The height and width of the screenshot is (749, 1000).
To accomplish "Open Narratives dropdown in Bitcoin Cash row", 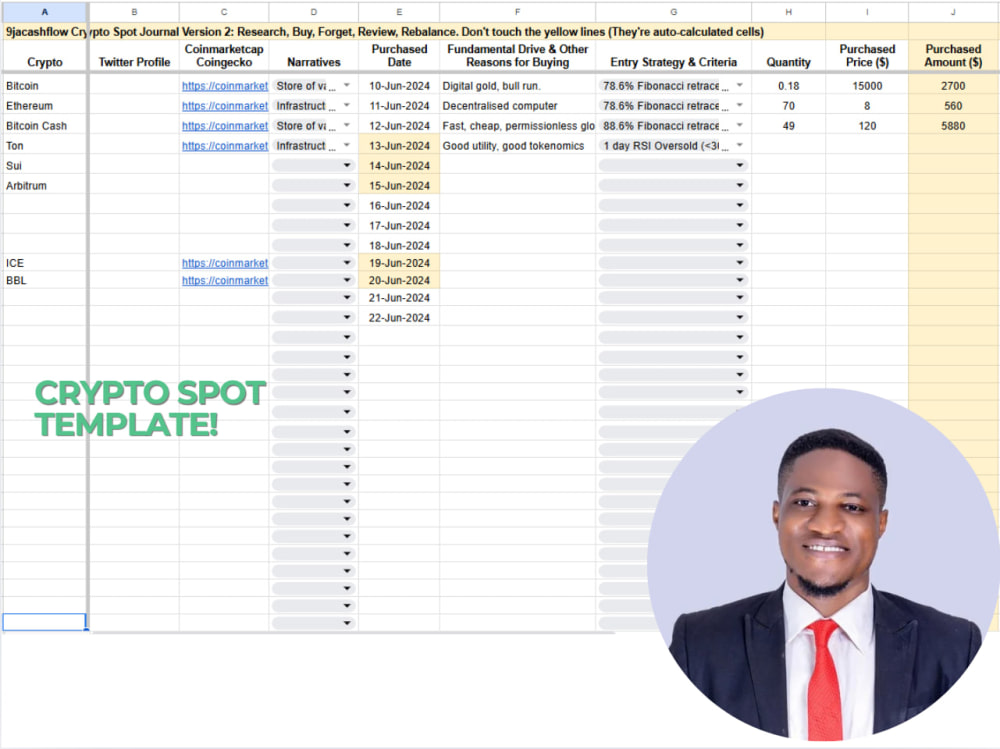I will click(347, 125).
